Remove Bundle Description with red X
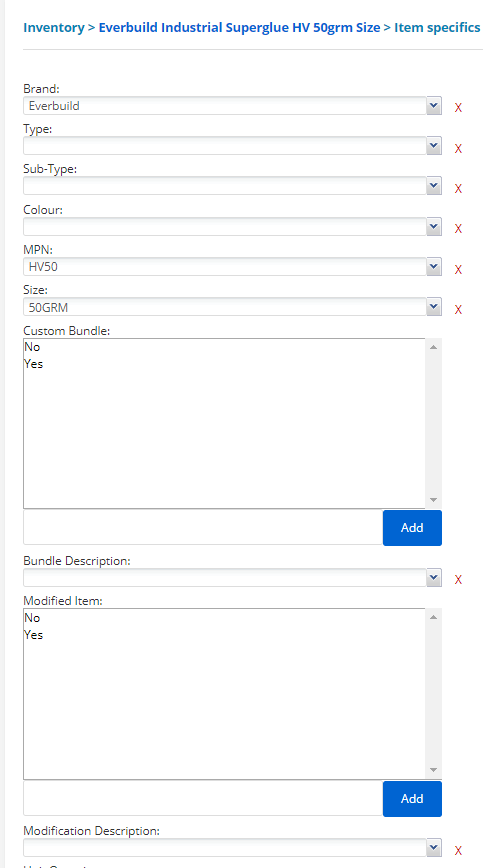This screenshot has height=868, width=483. coord(458,580)
